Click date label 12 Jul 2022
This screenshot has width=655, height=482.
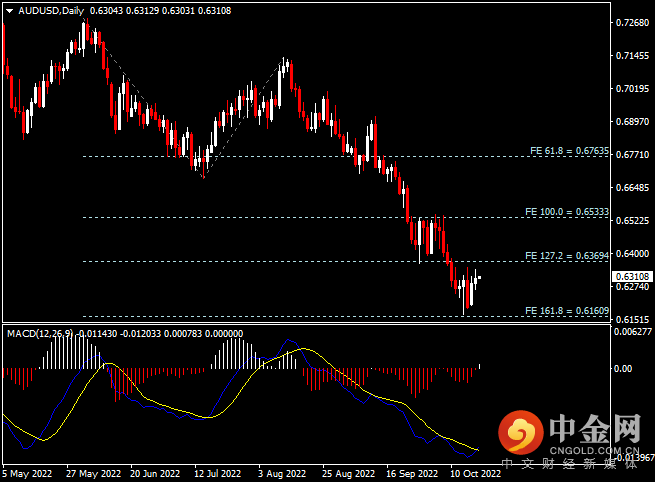point(218,474)
